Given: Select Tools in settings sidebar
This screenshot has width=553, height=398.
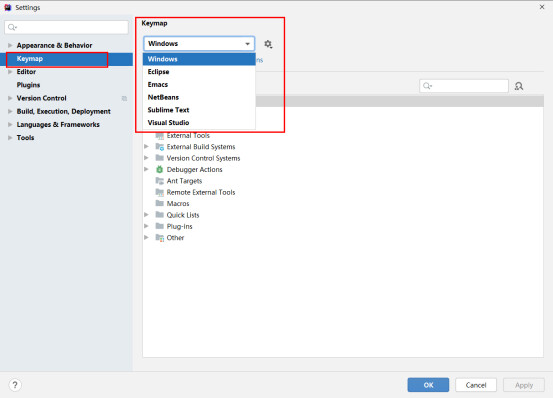Looking at the screenshot, I should [x=66, y=137].
